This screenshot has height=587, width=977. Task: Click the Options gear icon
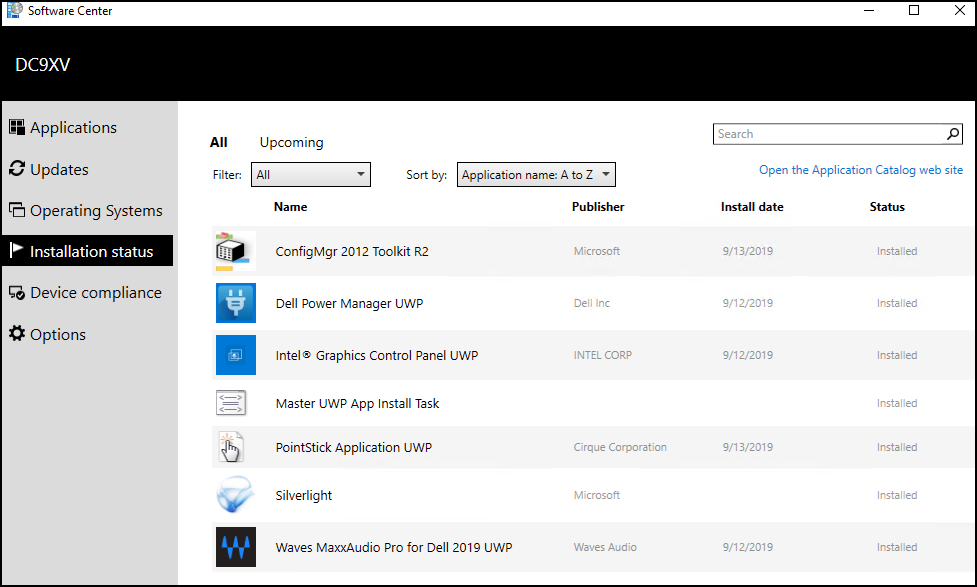tap(17, 333)
